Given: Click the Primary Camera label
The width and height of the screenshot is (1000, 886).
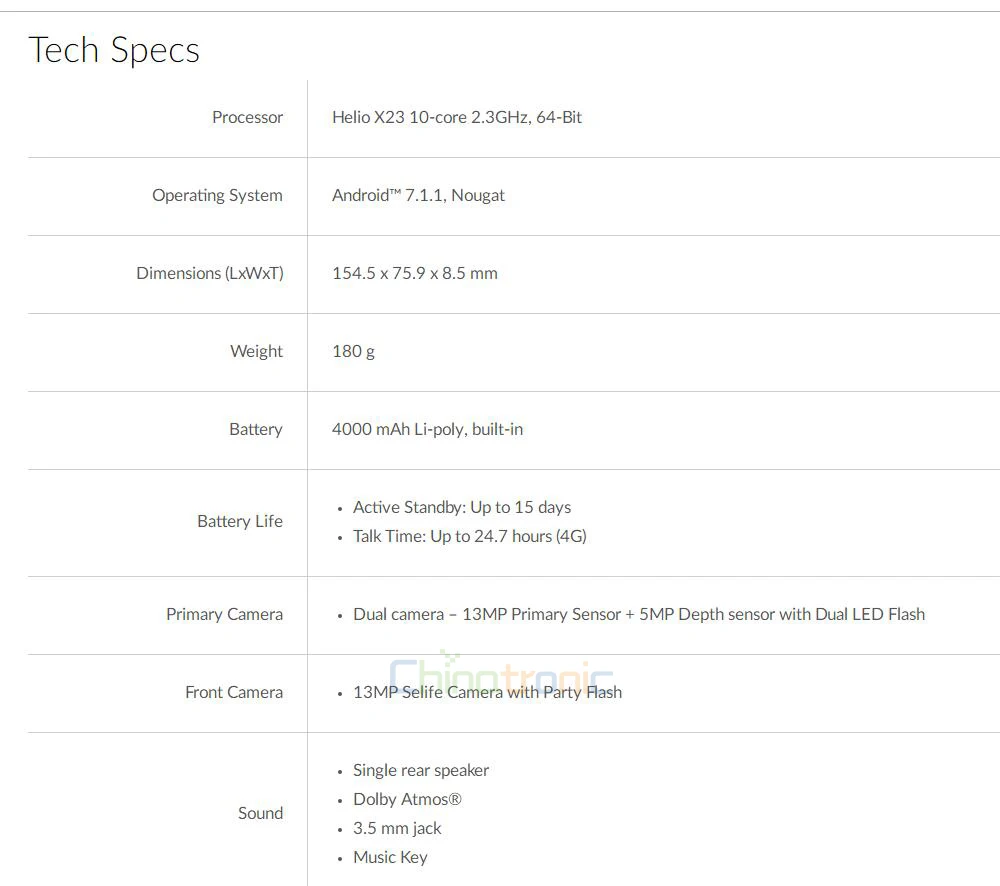Looking at the screenshot, I should [x=224, y=614].
